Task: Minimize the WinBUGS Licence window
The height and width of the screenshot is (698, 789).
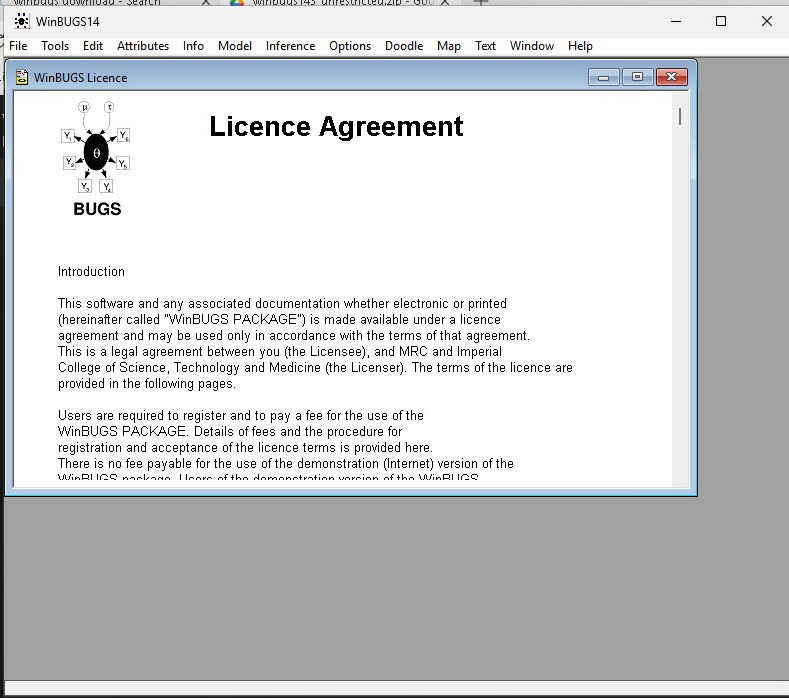Action: (x=603, y=77)
